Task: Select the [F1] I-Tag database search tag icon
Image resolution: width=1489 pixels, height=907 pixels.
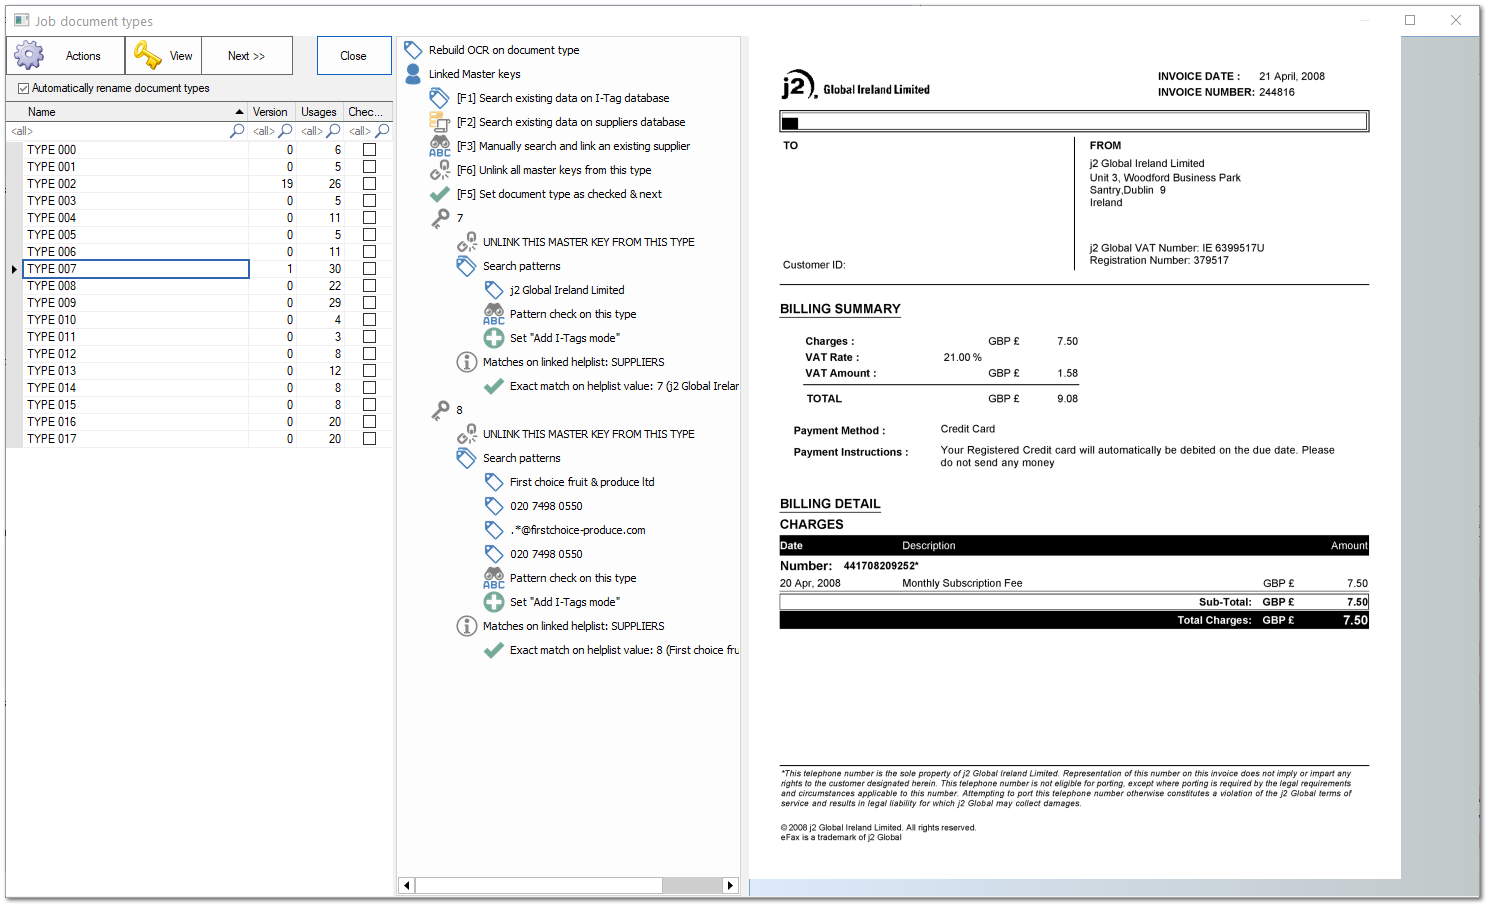Action: point(438,98)
